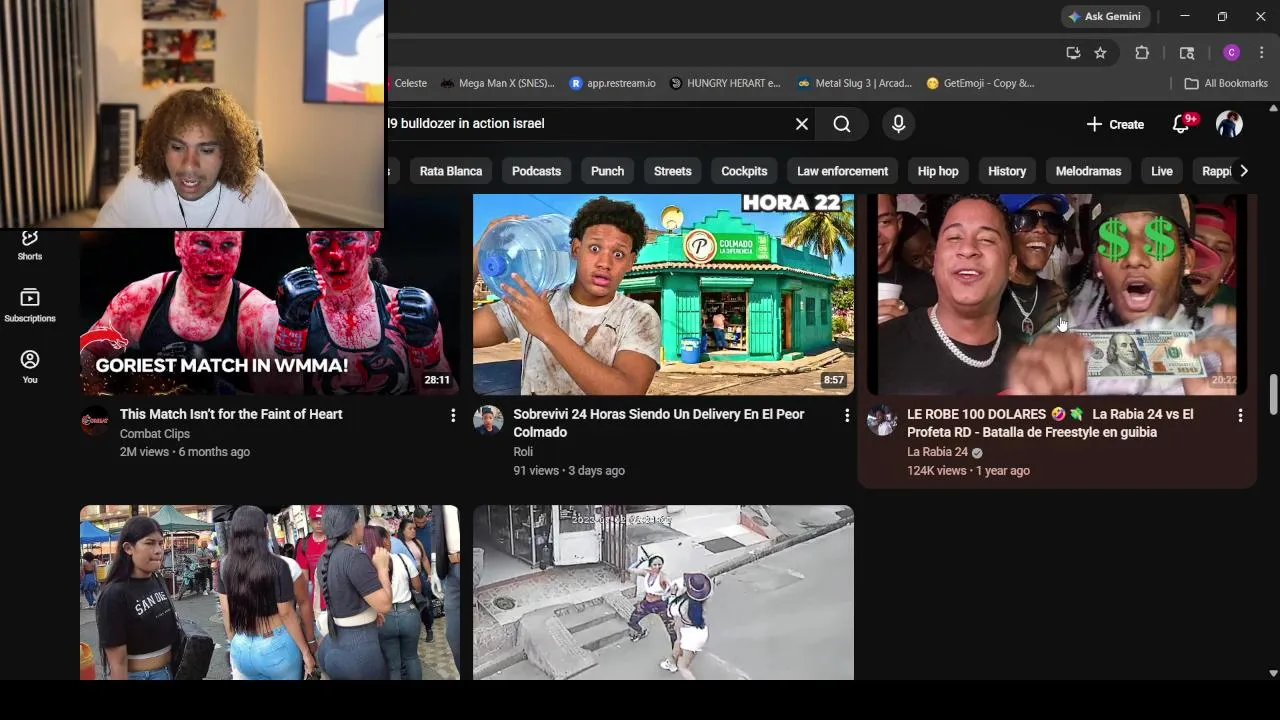The width and height of the screenshot is (1280, 720).
Task: Click the scrollbar down arrow
Action: [1273, 674]
